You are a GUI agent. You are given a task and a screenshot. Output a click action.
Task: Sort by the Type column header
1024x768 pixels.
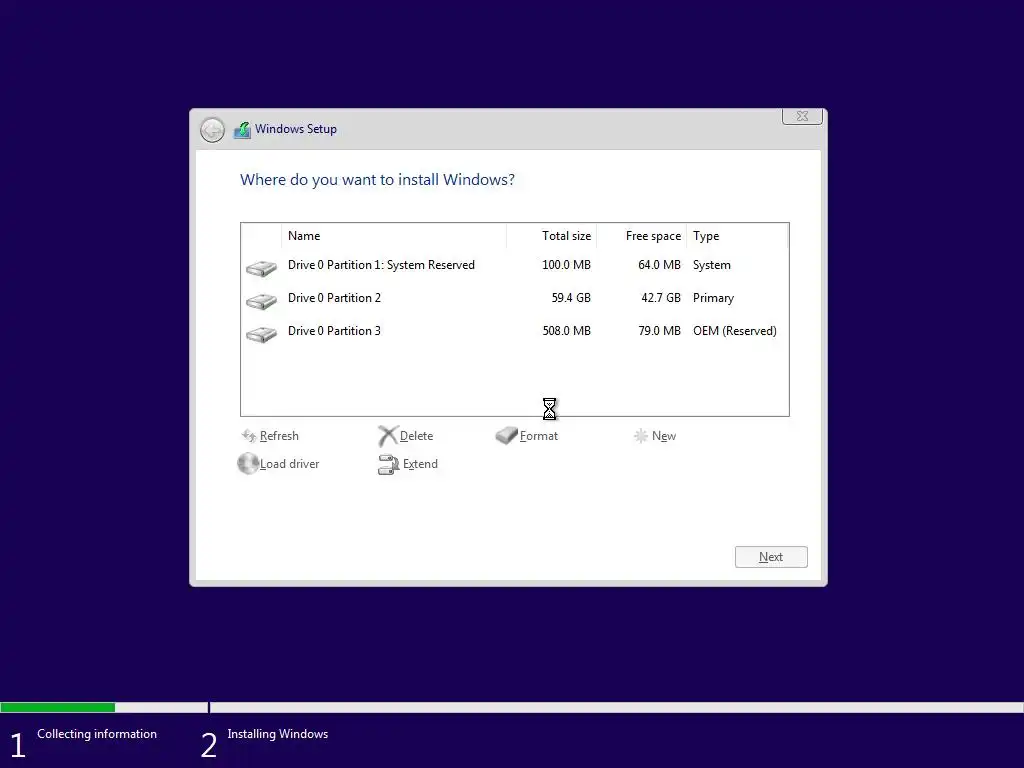737,236
